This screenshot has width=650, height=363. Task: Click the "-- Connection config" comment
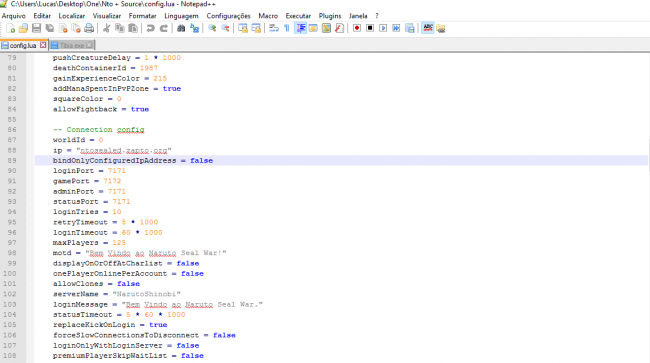pyautogui.click(x=99, y=130)
